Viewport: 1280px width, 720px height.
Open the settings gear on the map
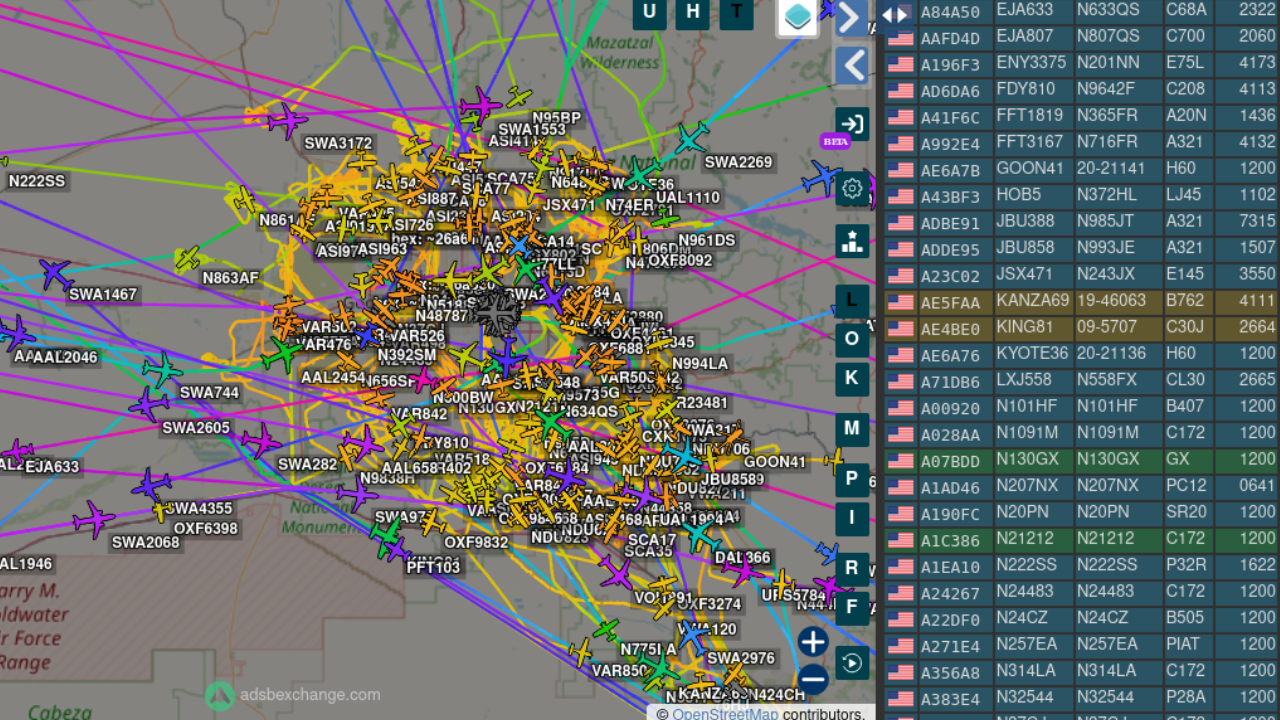pos(852,188)
